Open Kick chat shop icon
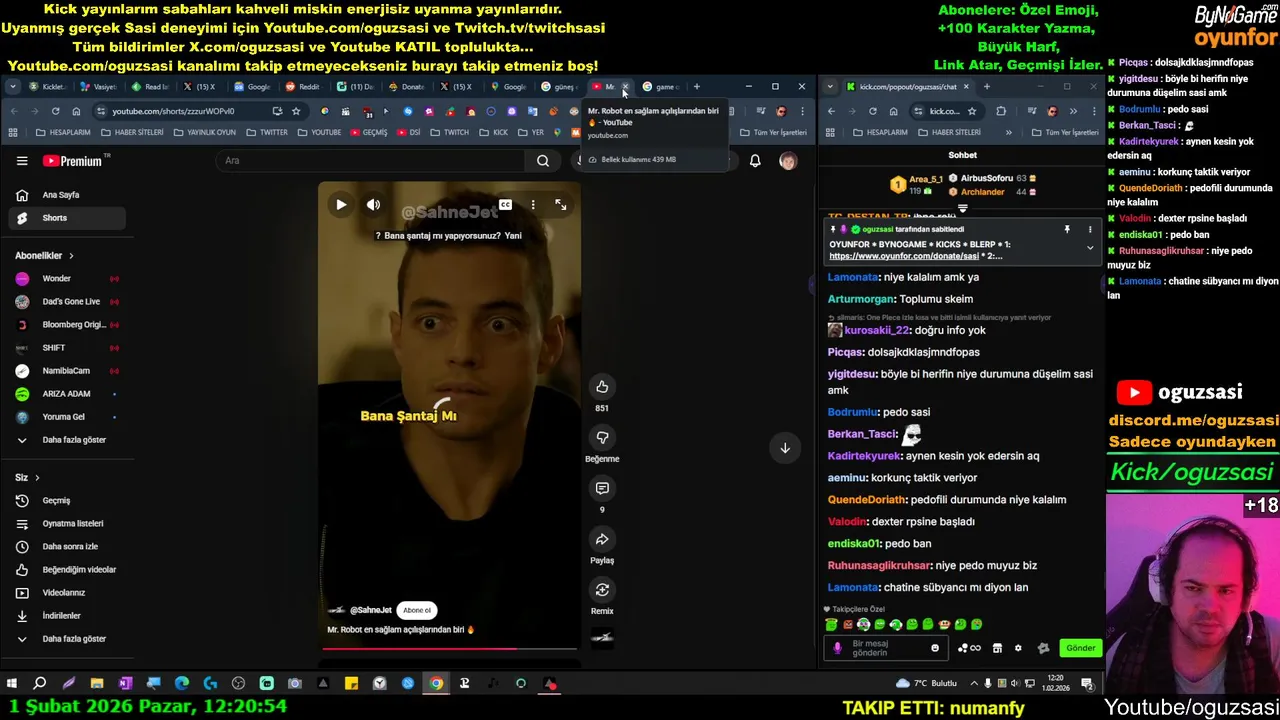Screen dimensions: 1280x720 point(997,648)
